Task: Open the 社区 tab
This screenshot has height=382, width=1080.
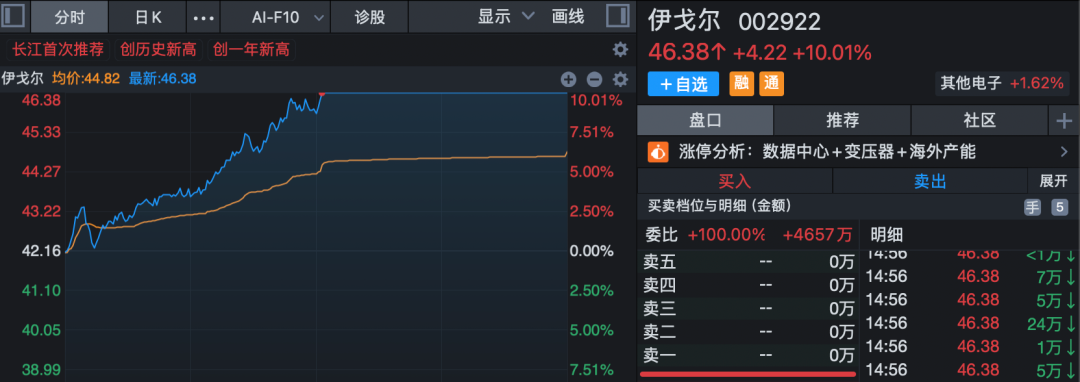Action: coord(979,121)
